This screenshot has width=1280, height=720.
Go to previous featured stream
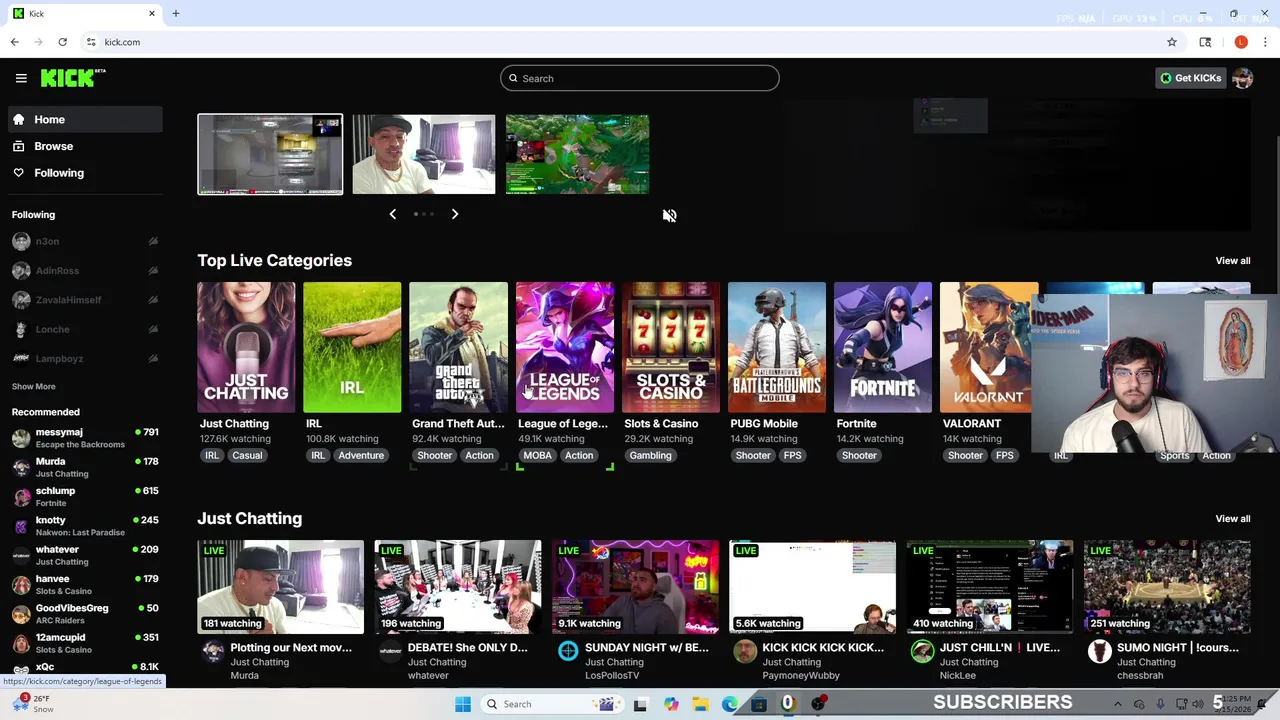pyautogui.click(x=392, y=214)
